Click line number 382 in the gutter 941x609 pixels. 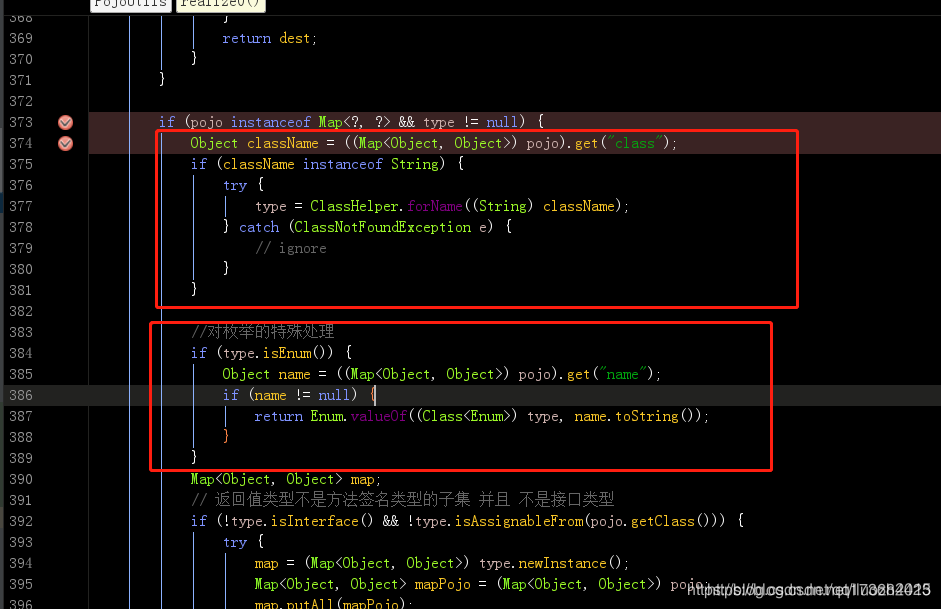pos(21,311)
